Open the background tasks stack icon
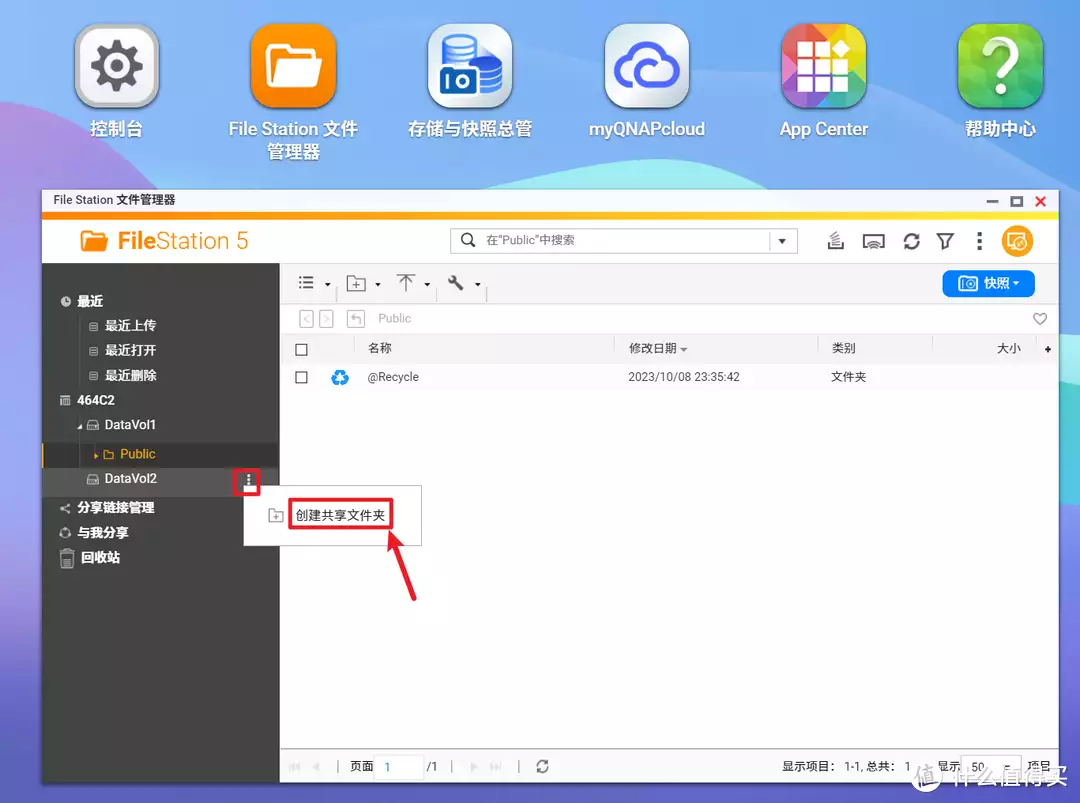Screen dimensions: 1080x803 click(835, 241)
